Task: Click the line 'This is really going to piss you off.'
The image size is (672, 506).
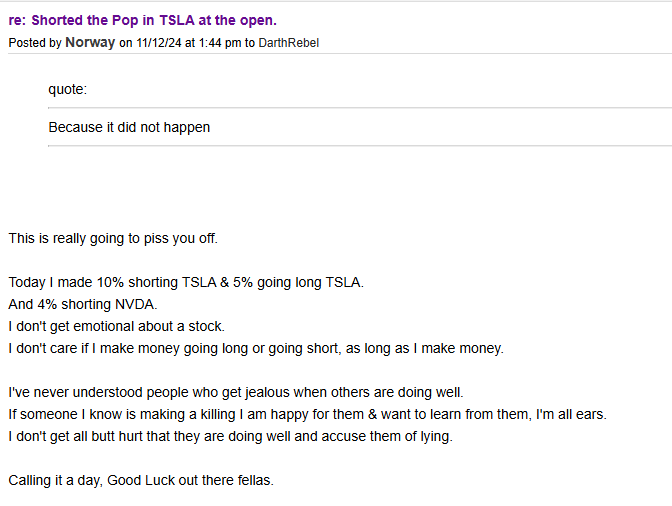Action: pyautogui.click(x=113, y=238)
